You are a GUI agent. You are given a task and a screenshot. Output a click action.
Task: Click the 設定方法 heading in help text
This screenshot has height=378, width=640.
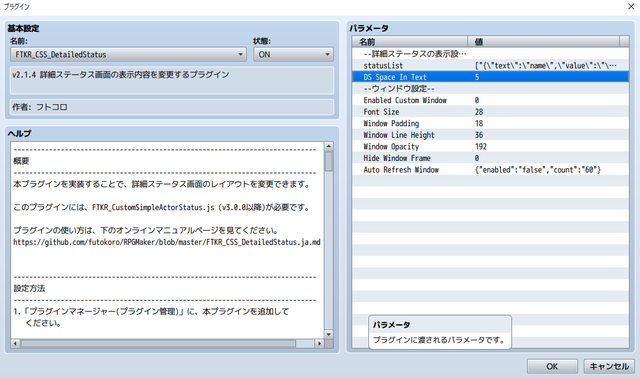[x=29, y=288]
